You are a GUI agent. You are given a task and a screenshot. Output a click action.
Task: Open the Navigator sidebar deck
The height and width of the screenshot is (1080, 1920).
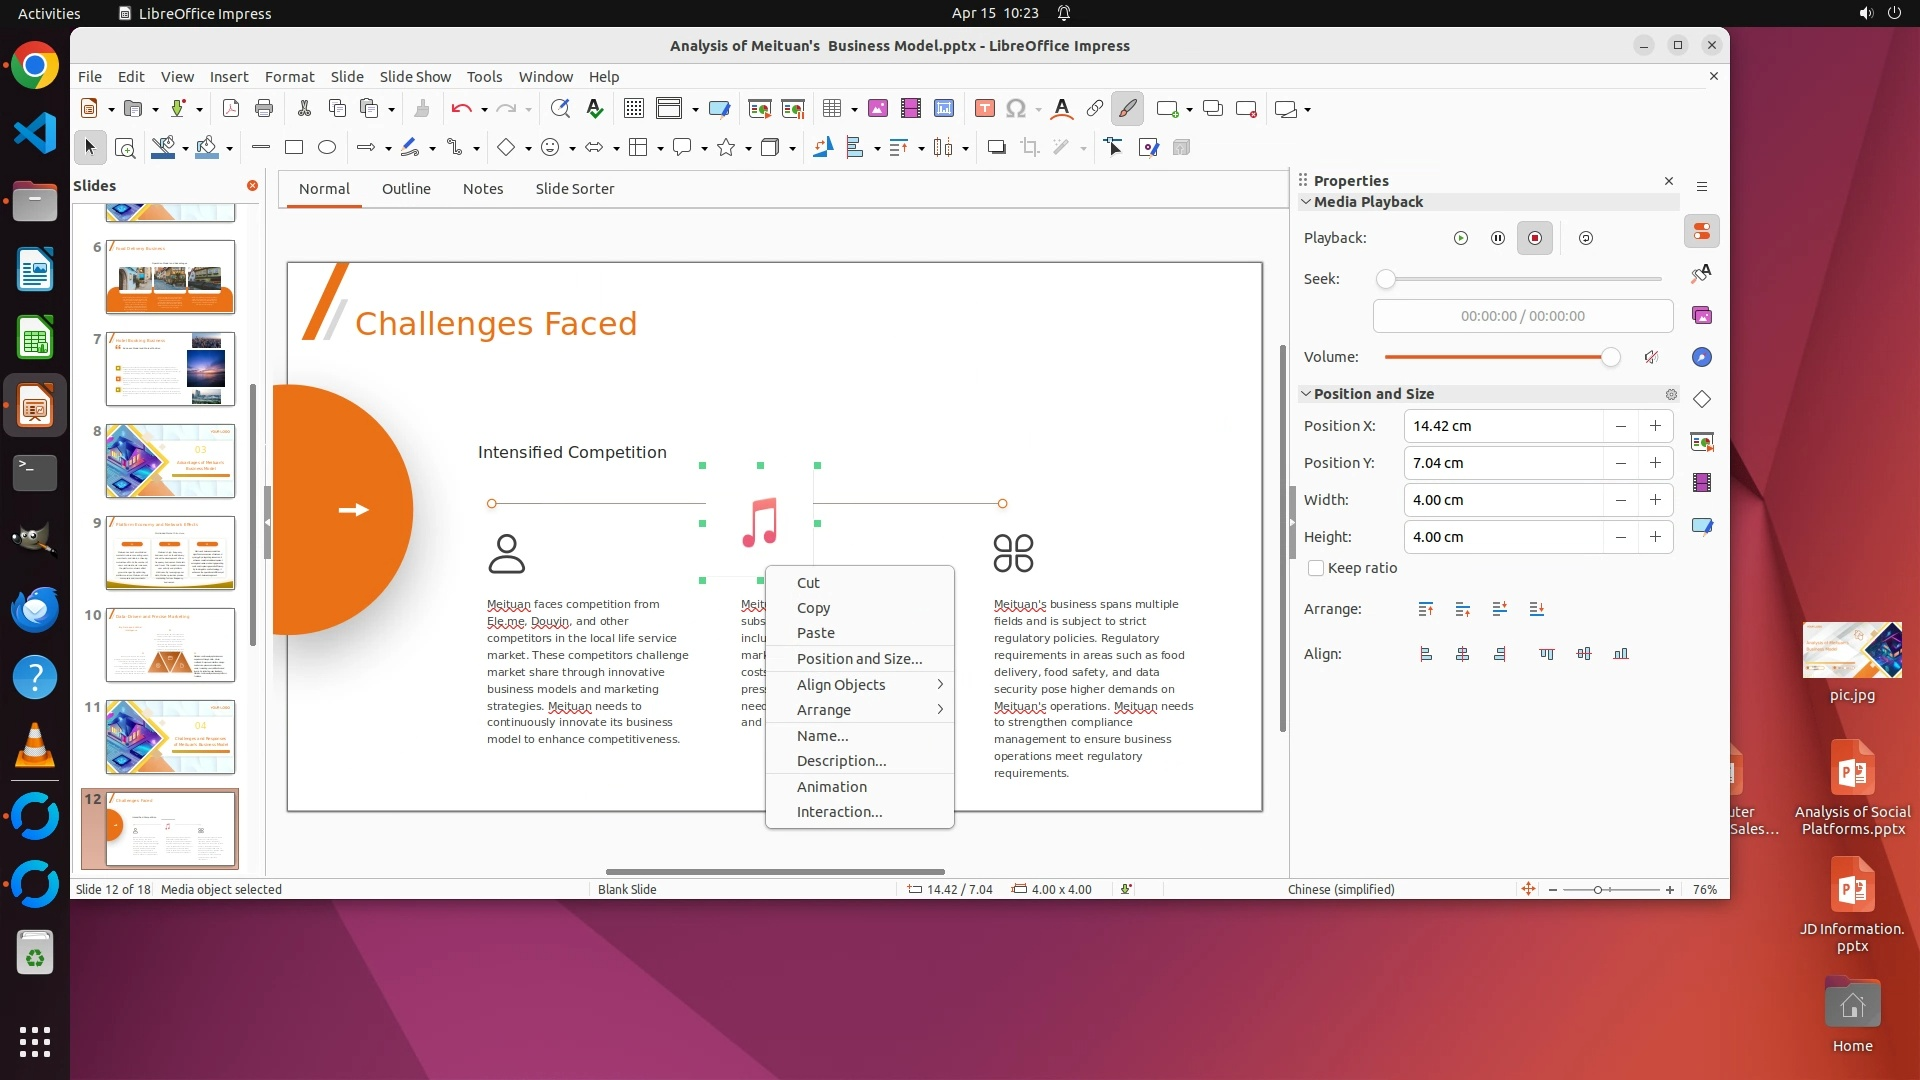(x=1701, y=357)
